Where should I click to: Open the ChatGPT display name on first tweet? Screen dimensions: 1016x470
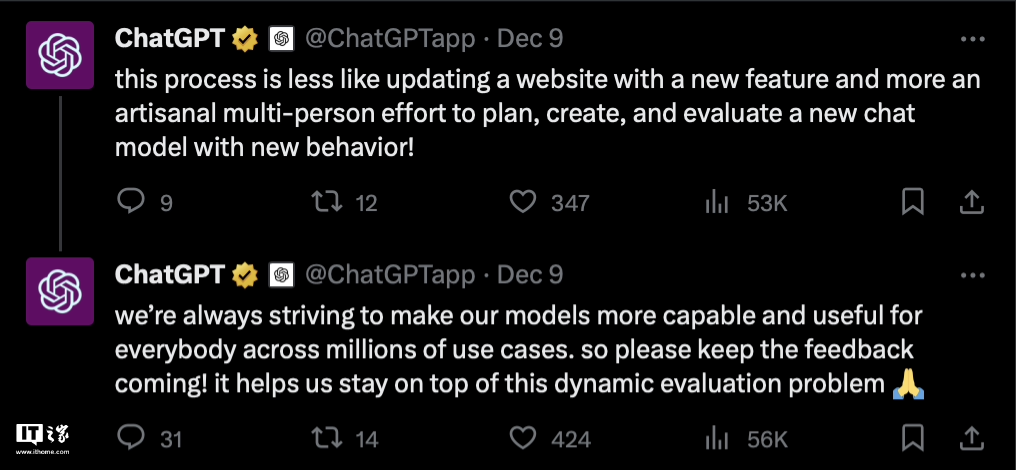[171, 39]
